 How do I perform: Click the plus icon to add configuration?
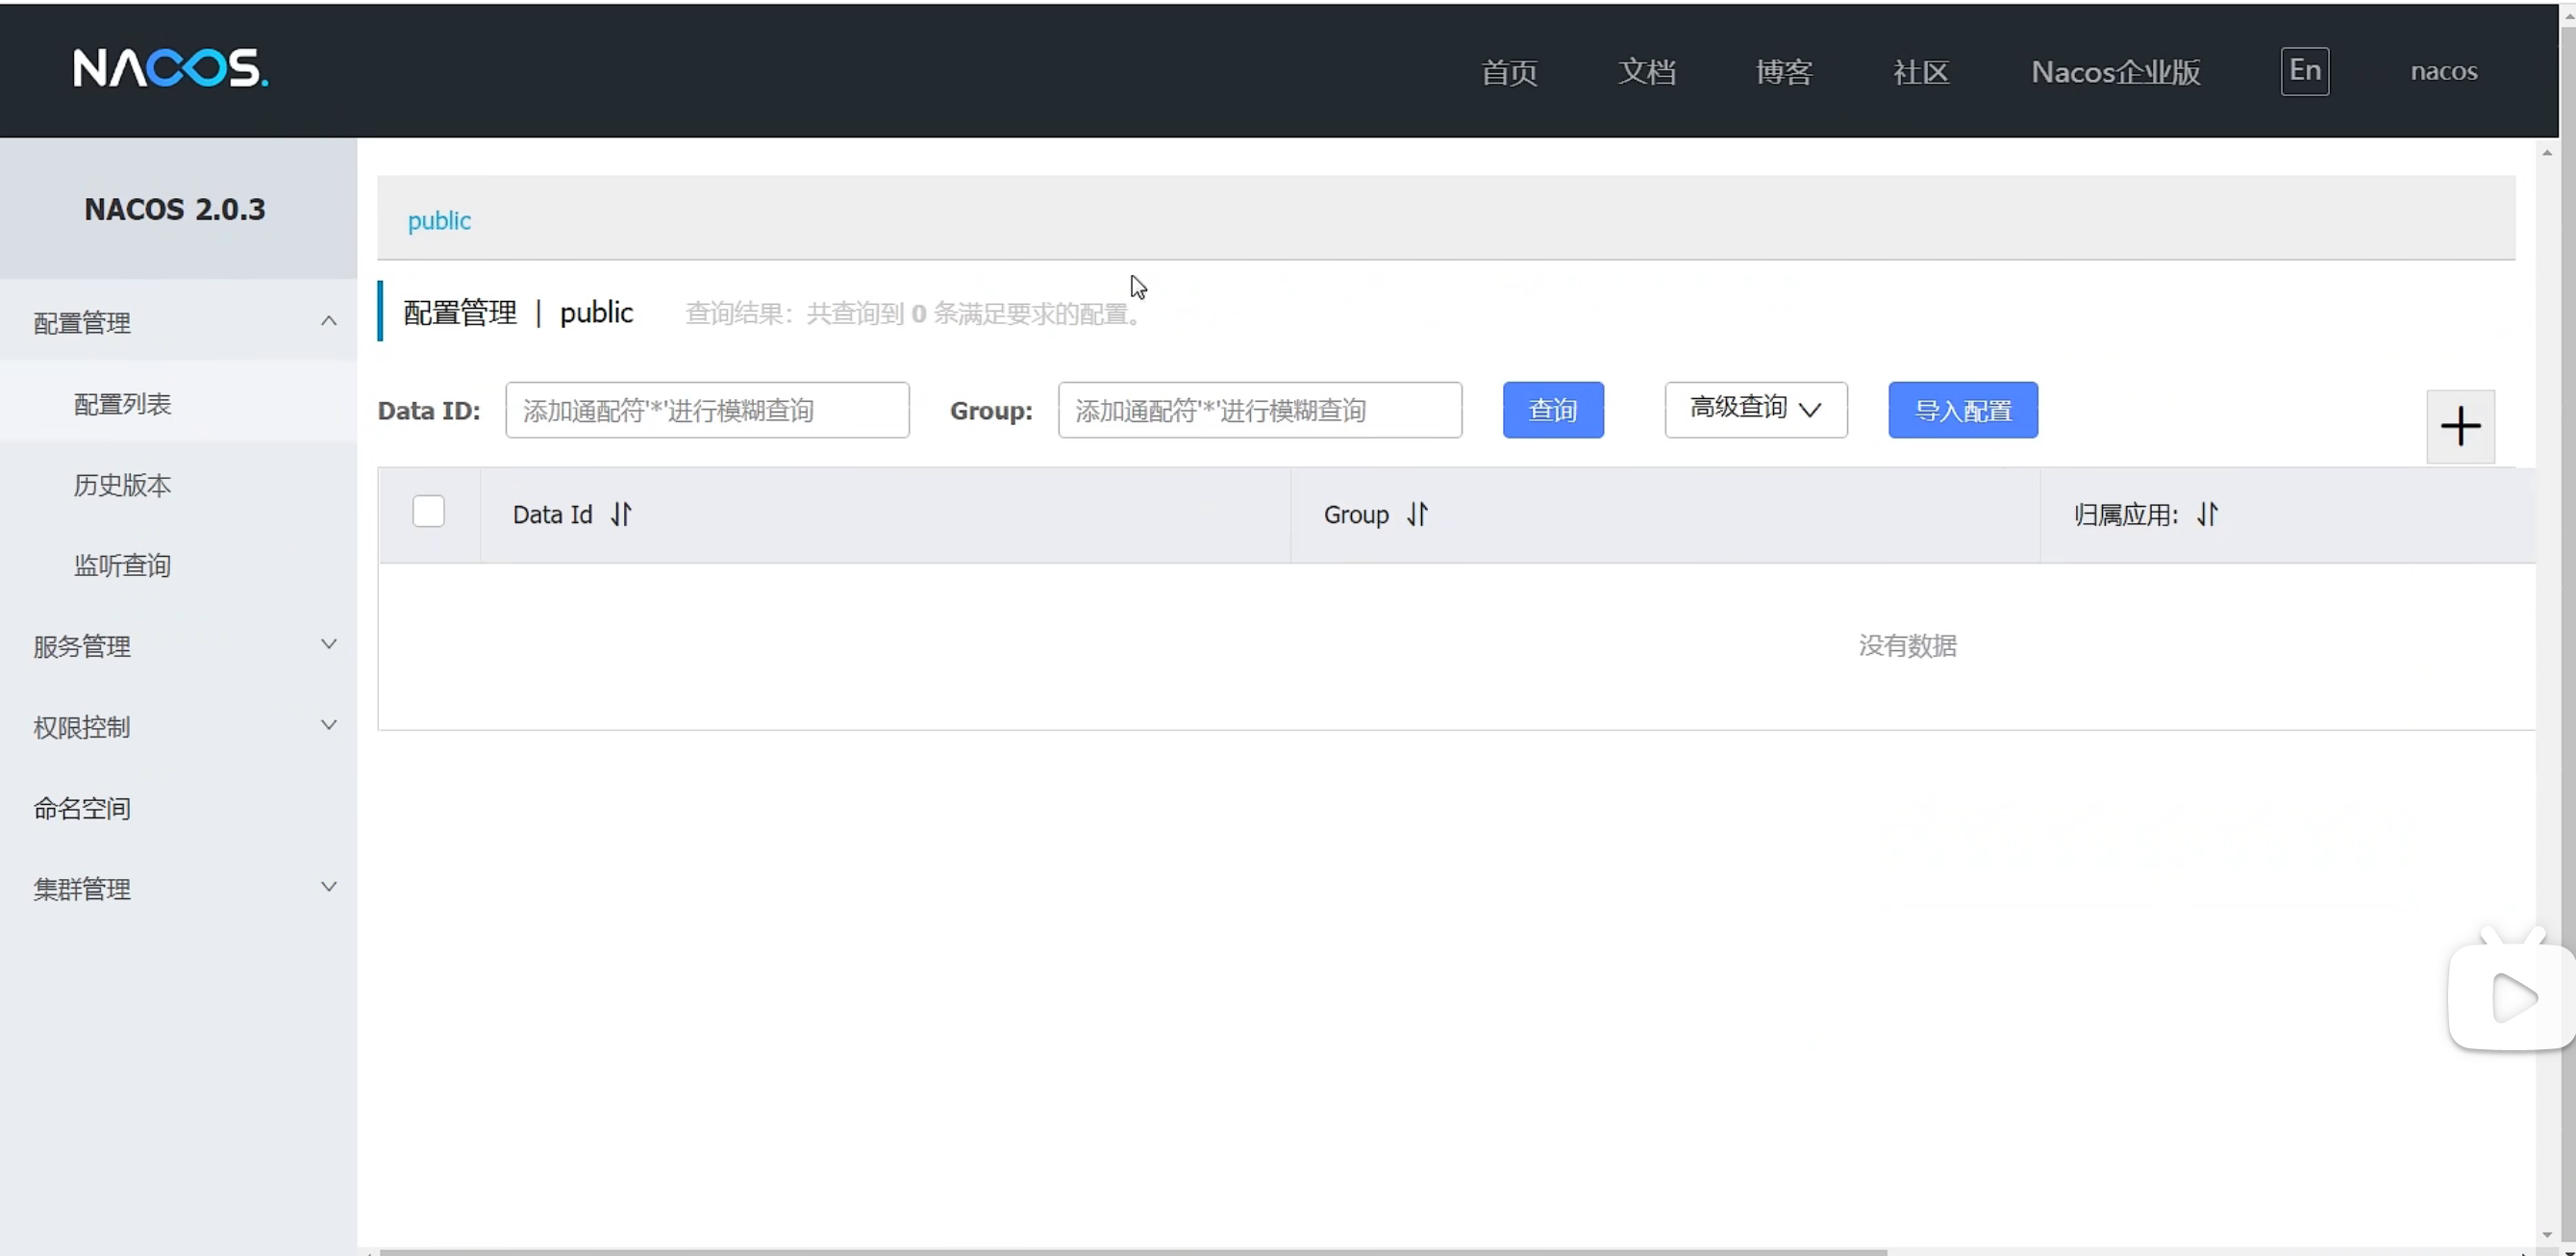coord(2460,427)
